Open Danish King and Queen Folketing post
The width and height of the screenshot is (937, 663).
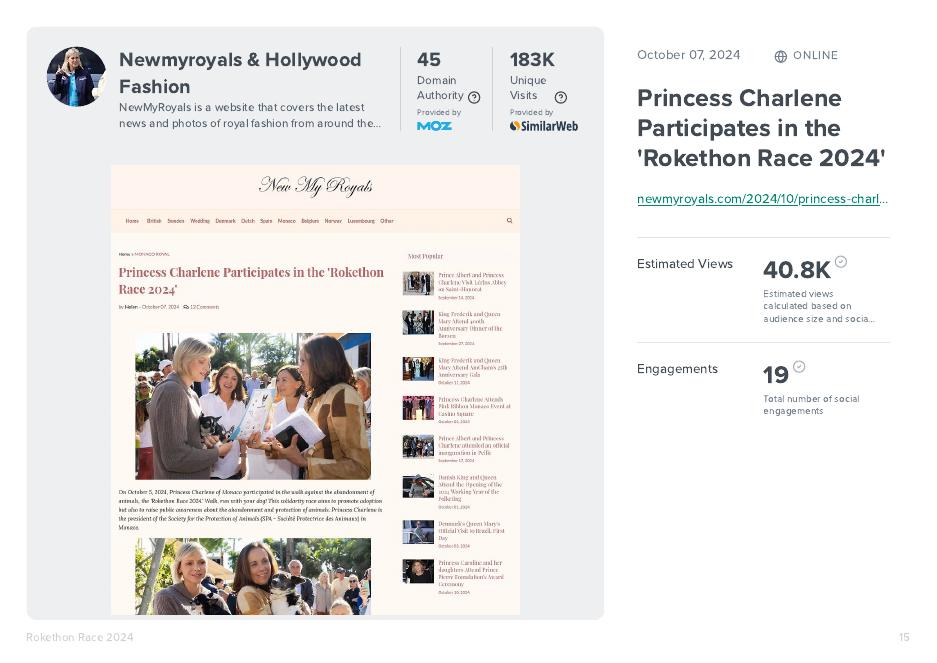[x=470, y=488]
